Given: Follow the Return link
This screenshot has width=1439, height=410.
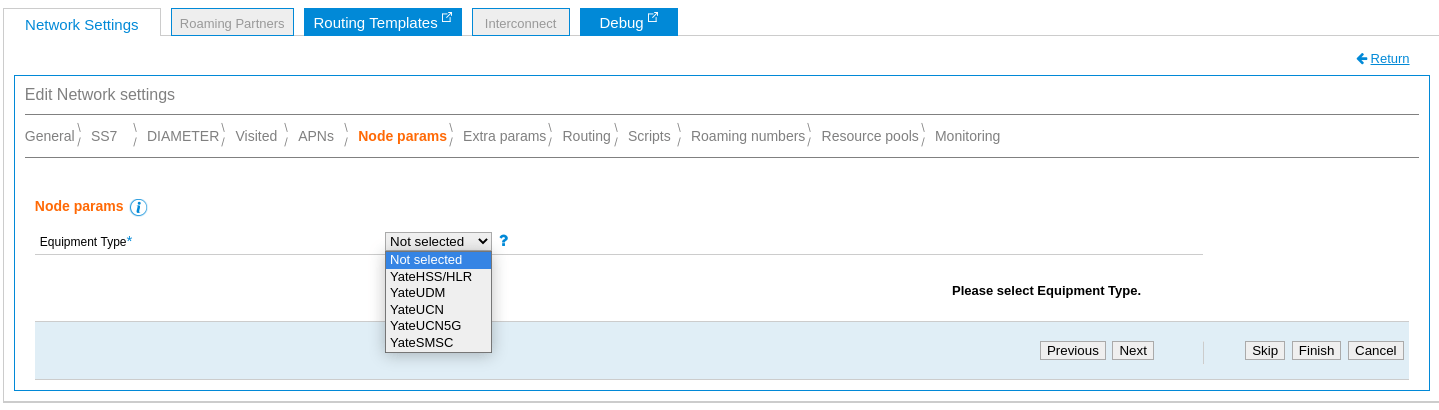Looking at the screenshot, I should click(x=1390, y=59).
